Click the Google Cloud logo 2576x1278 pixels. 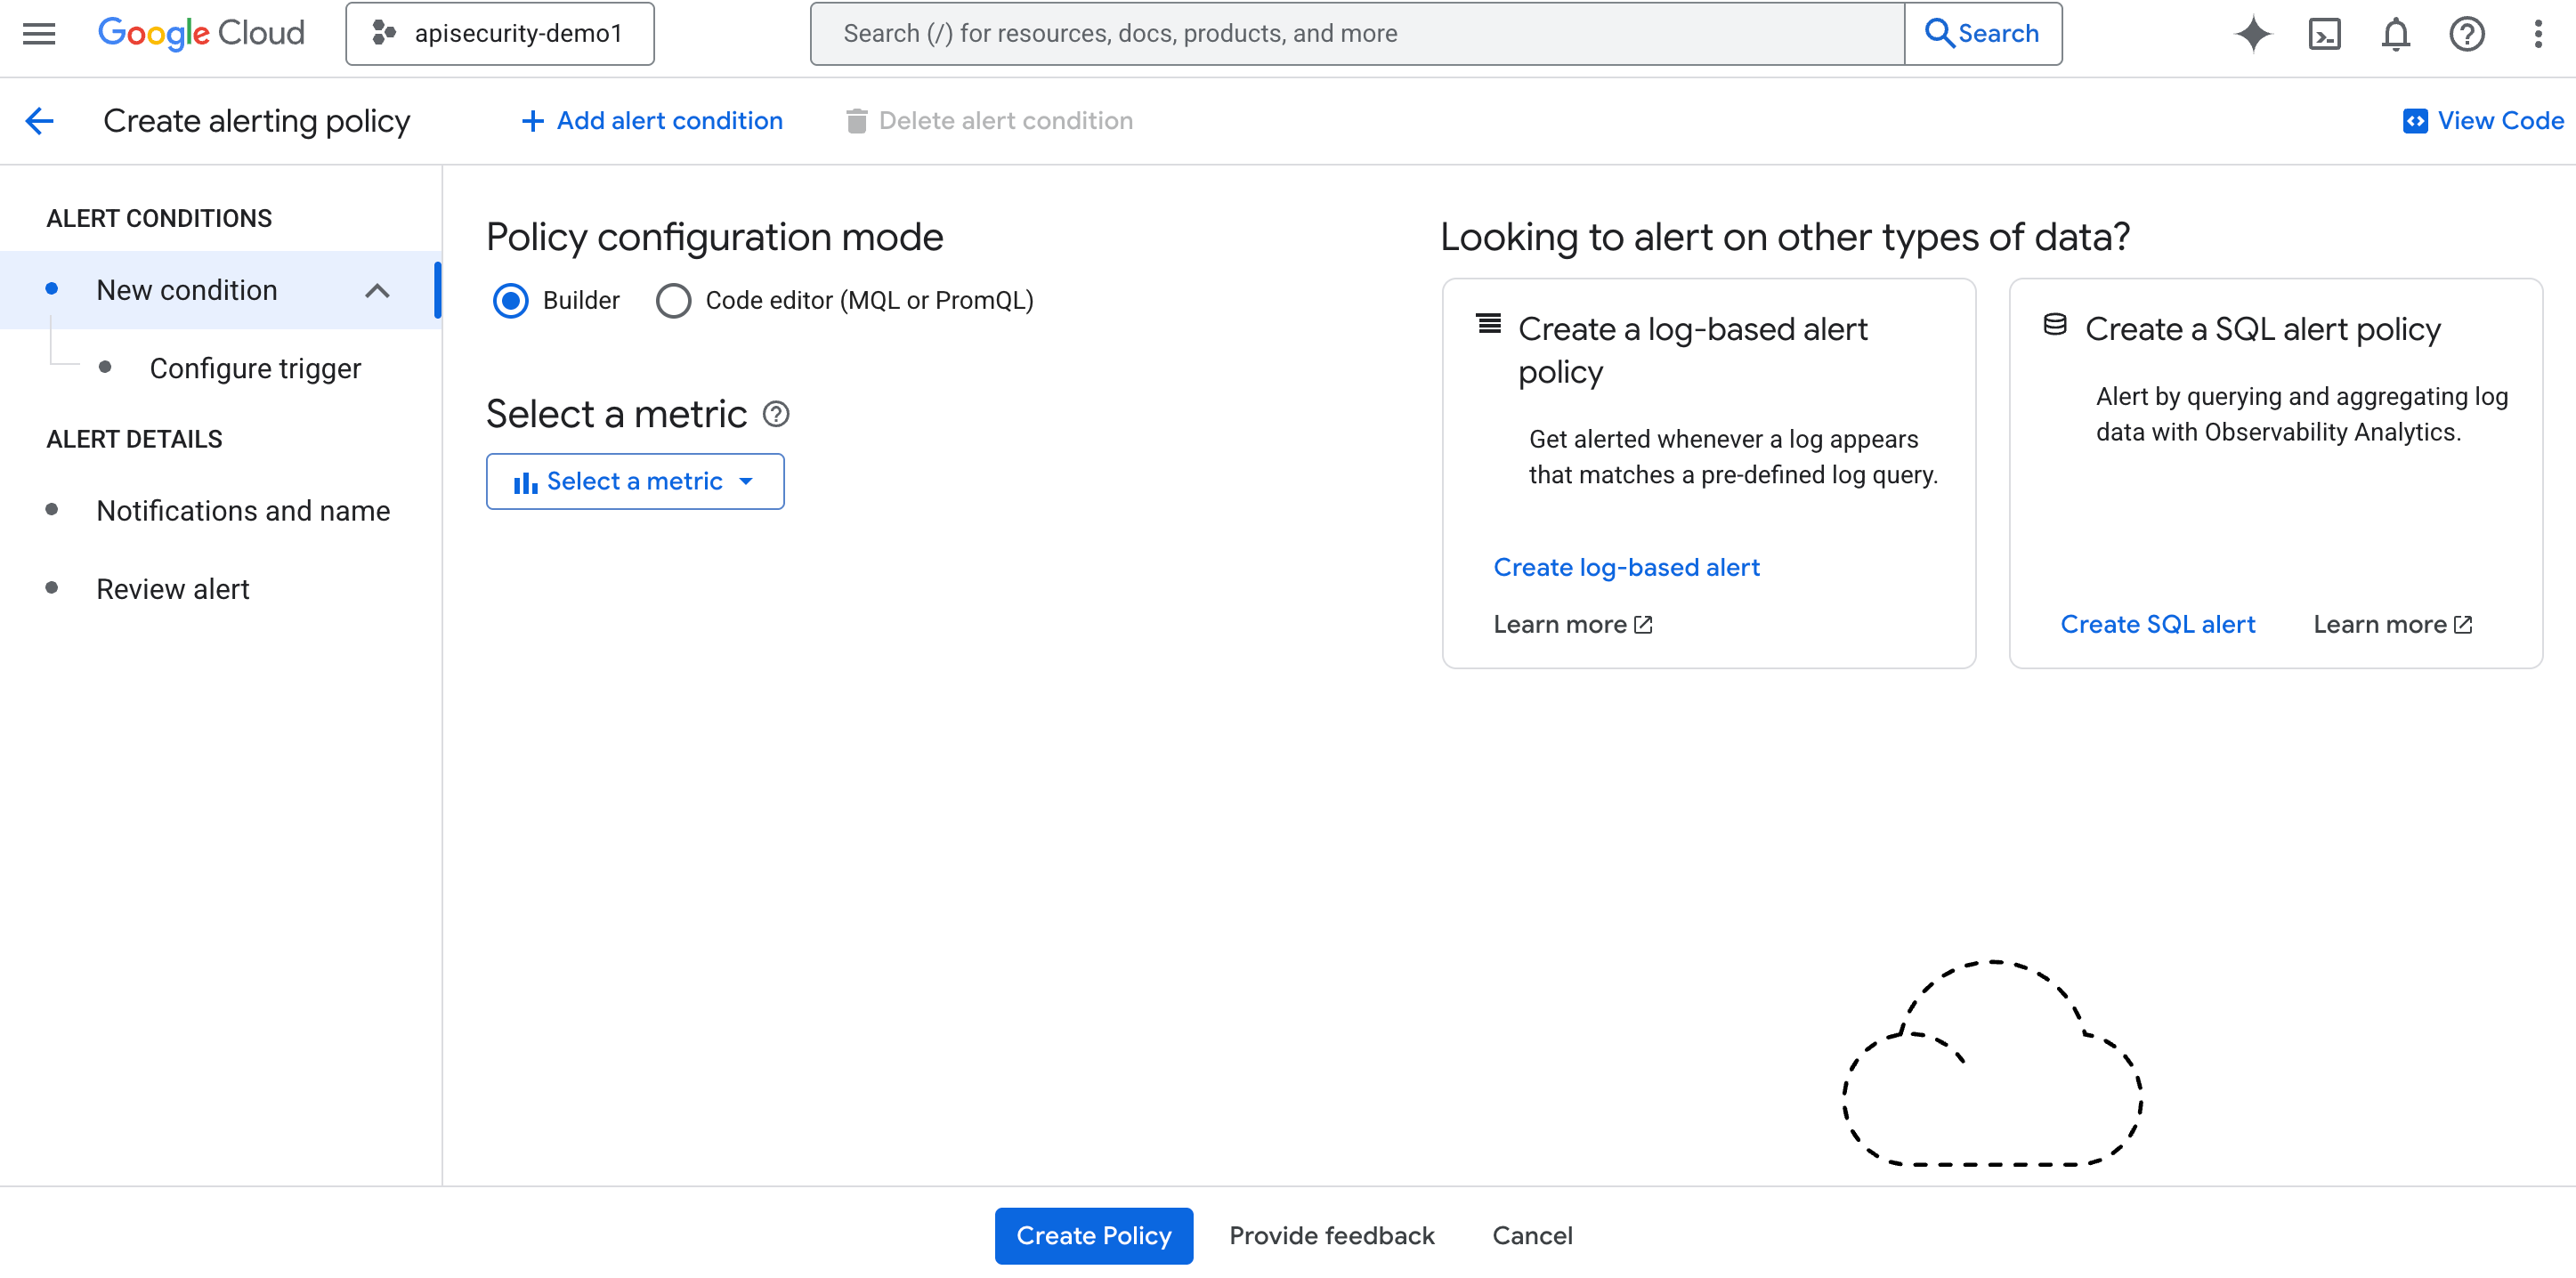(200, 33)
